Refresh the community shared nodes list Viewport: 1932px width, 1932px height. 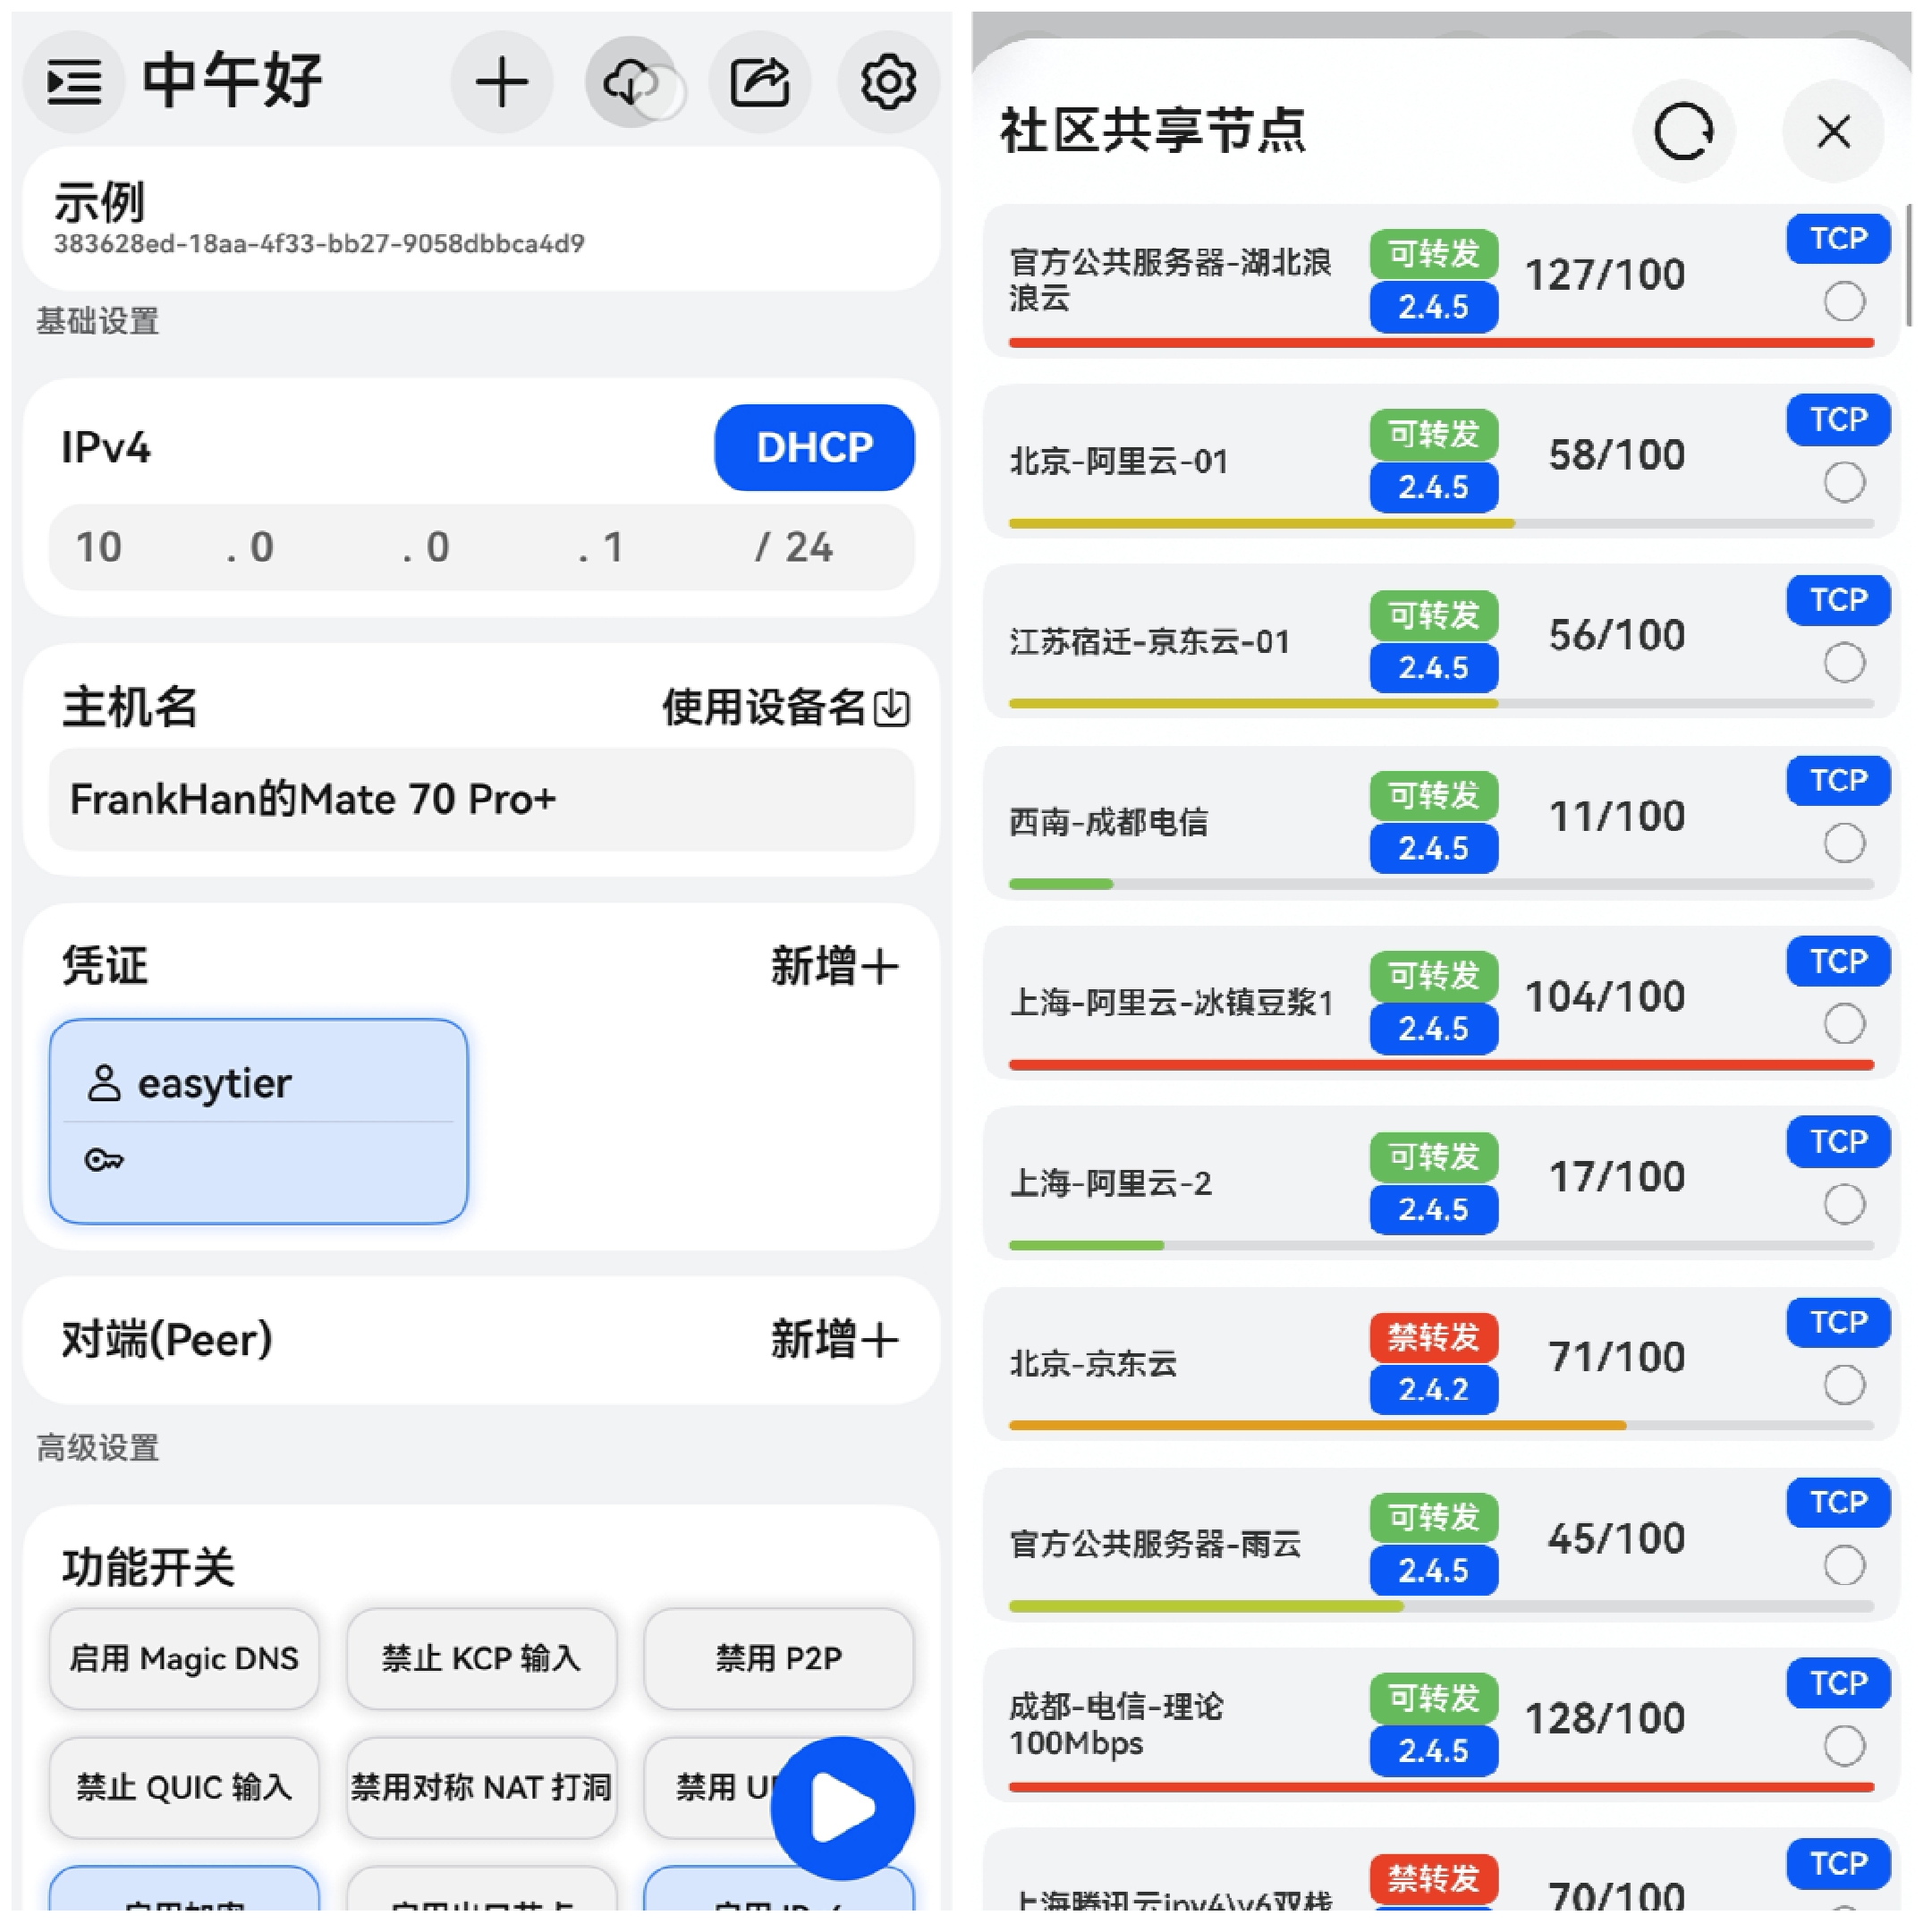[1684, 131]
